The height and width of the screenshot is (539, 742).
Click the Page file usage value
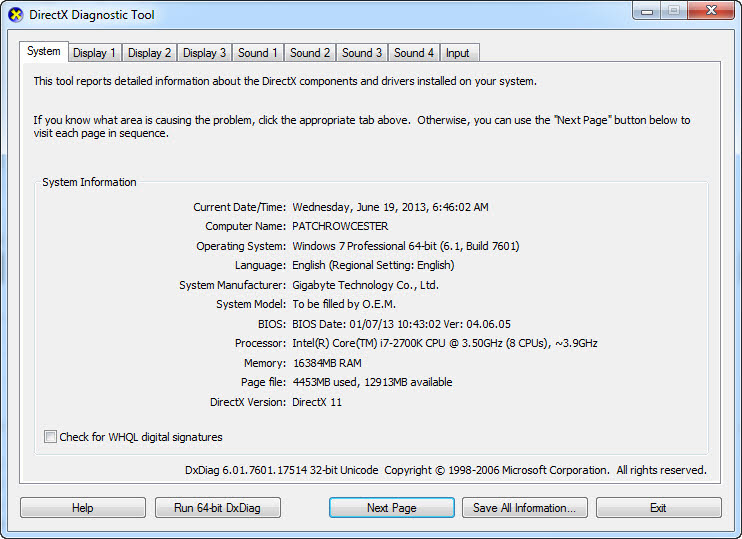coord(372,382)
